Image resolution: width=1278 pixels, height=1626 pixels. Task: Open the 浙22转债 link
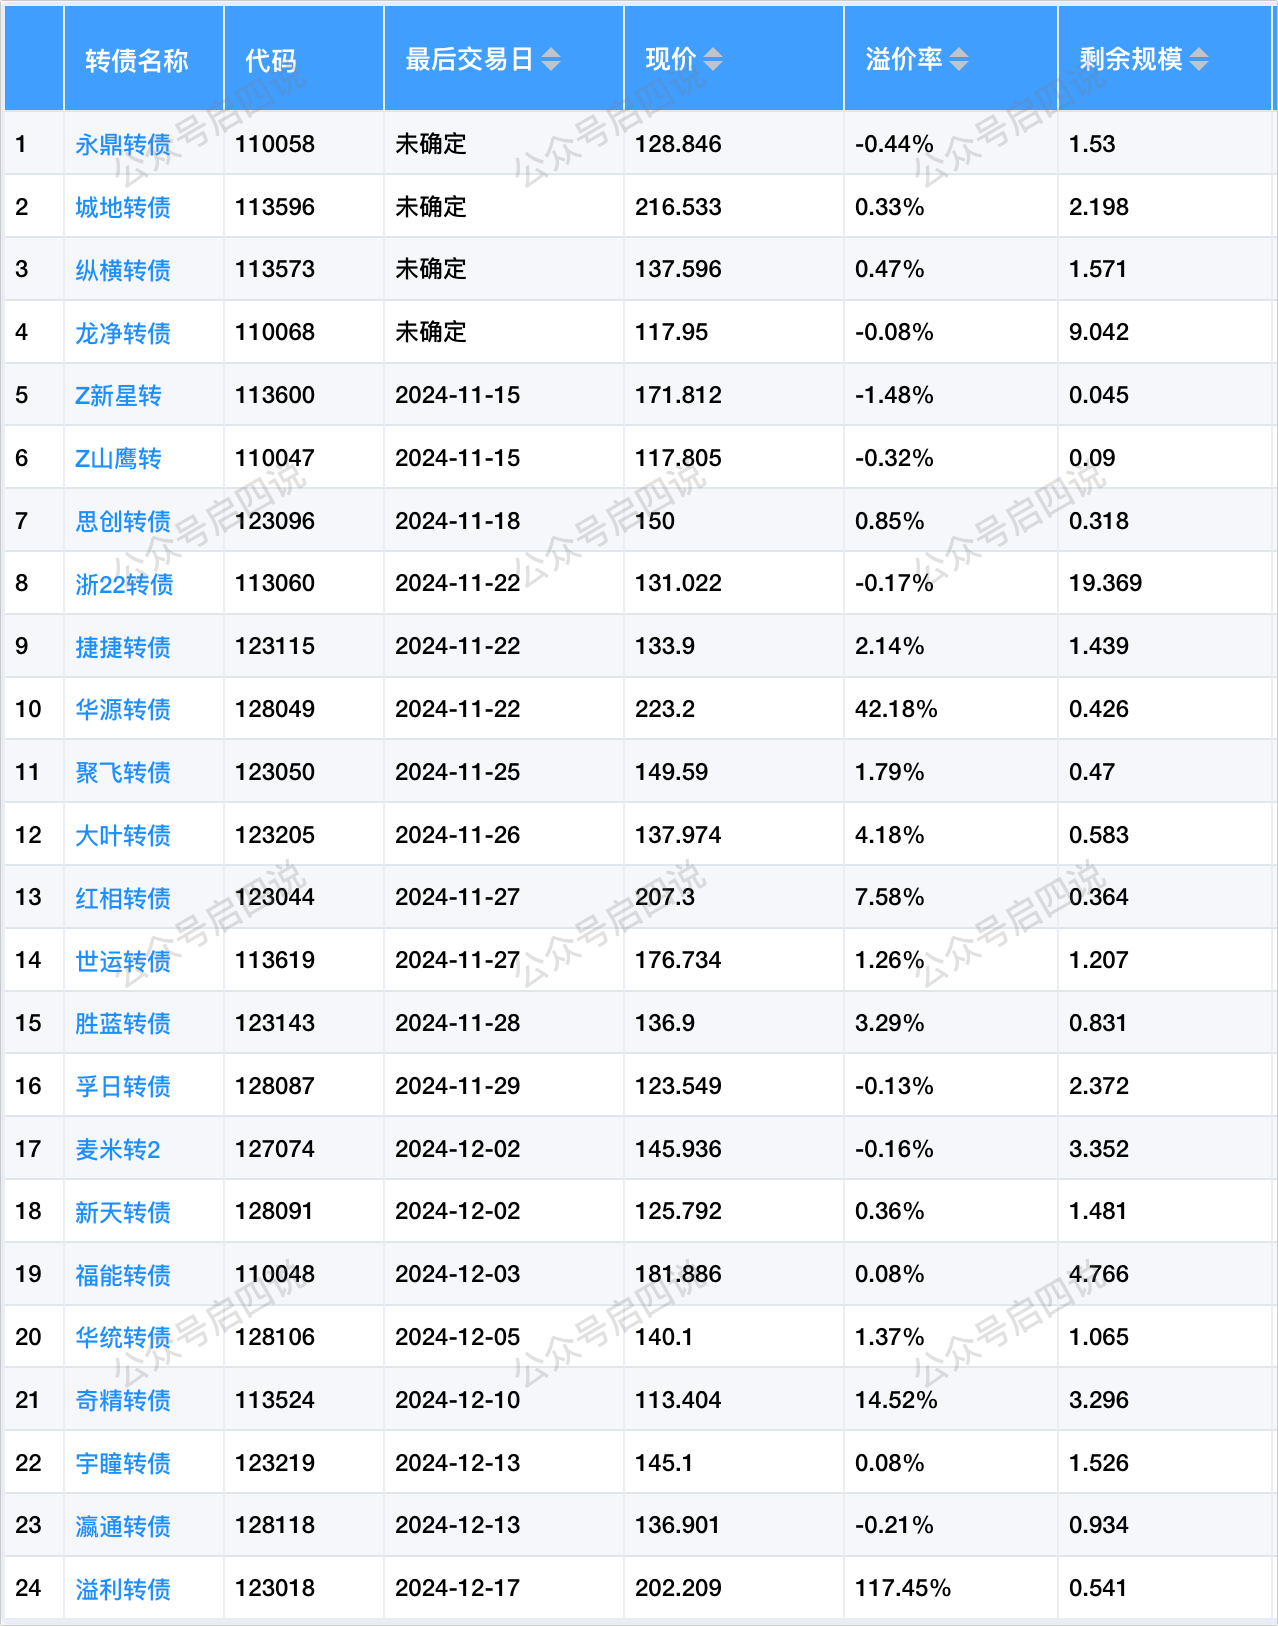point(124,584)
